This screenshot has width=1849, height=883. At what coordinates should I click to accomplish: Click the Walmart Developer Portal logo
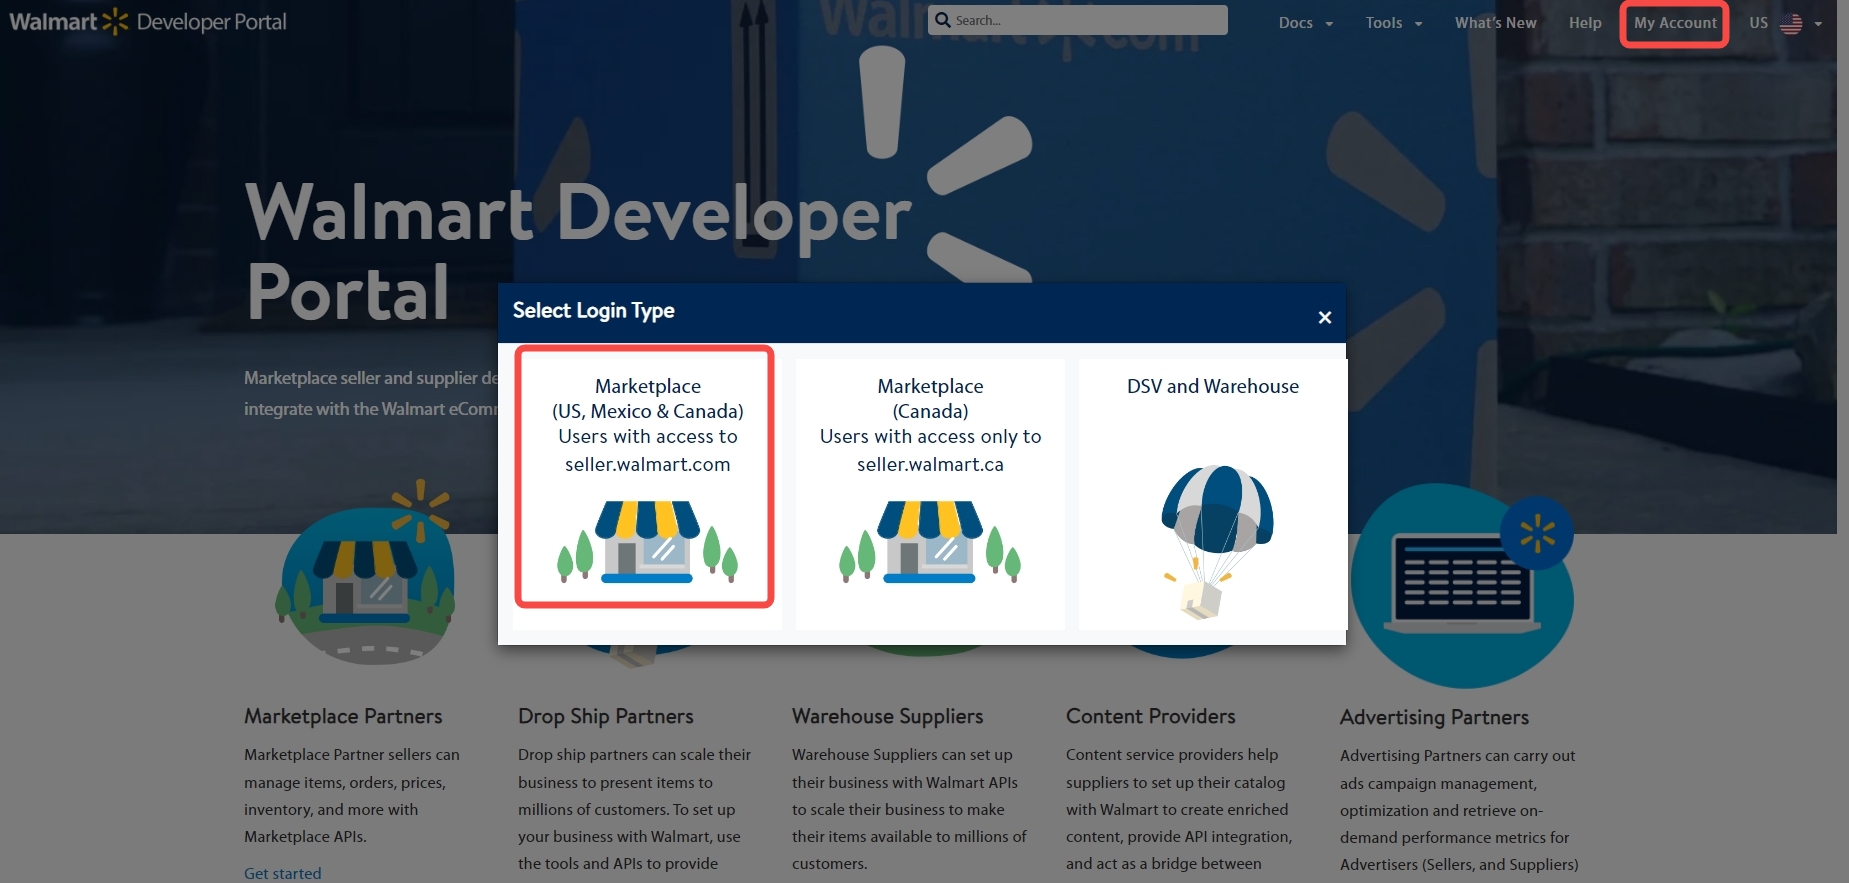[148, 21]
